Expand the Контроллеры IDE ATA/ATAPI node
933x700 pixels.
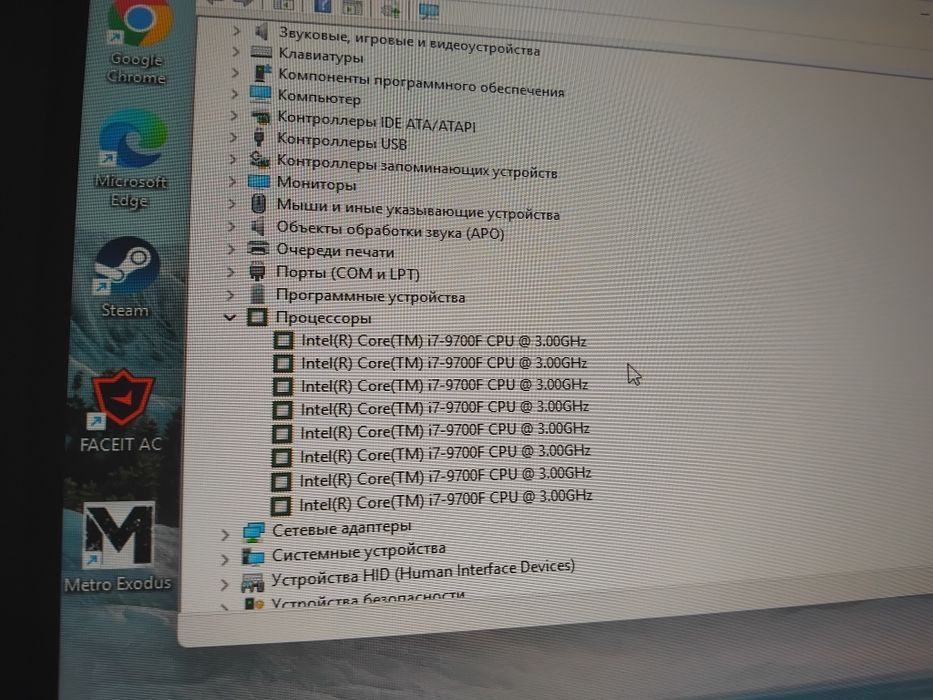click(234, 115)
